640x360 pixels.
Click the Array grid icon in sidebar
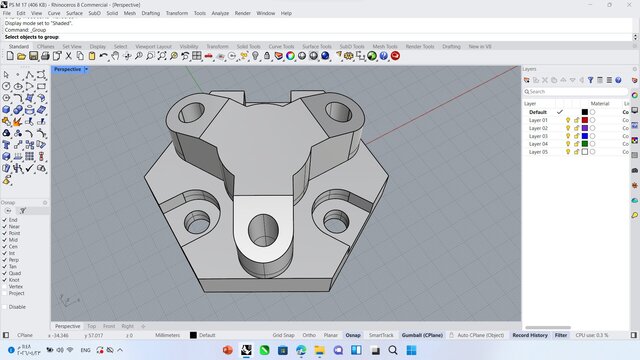point(29,156)
